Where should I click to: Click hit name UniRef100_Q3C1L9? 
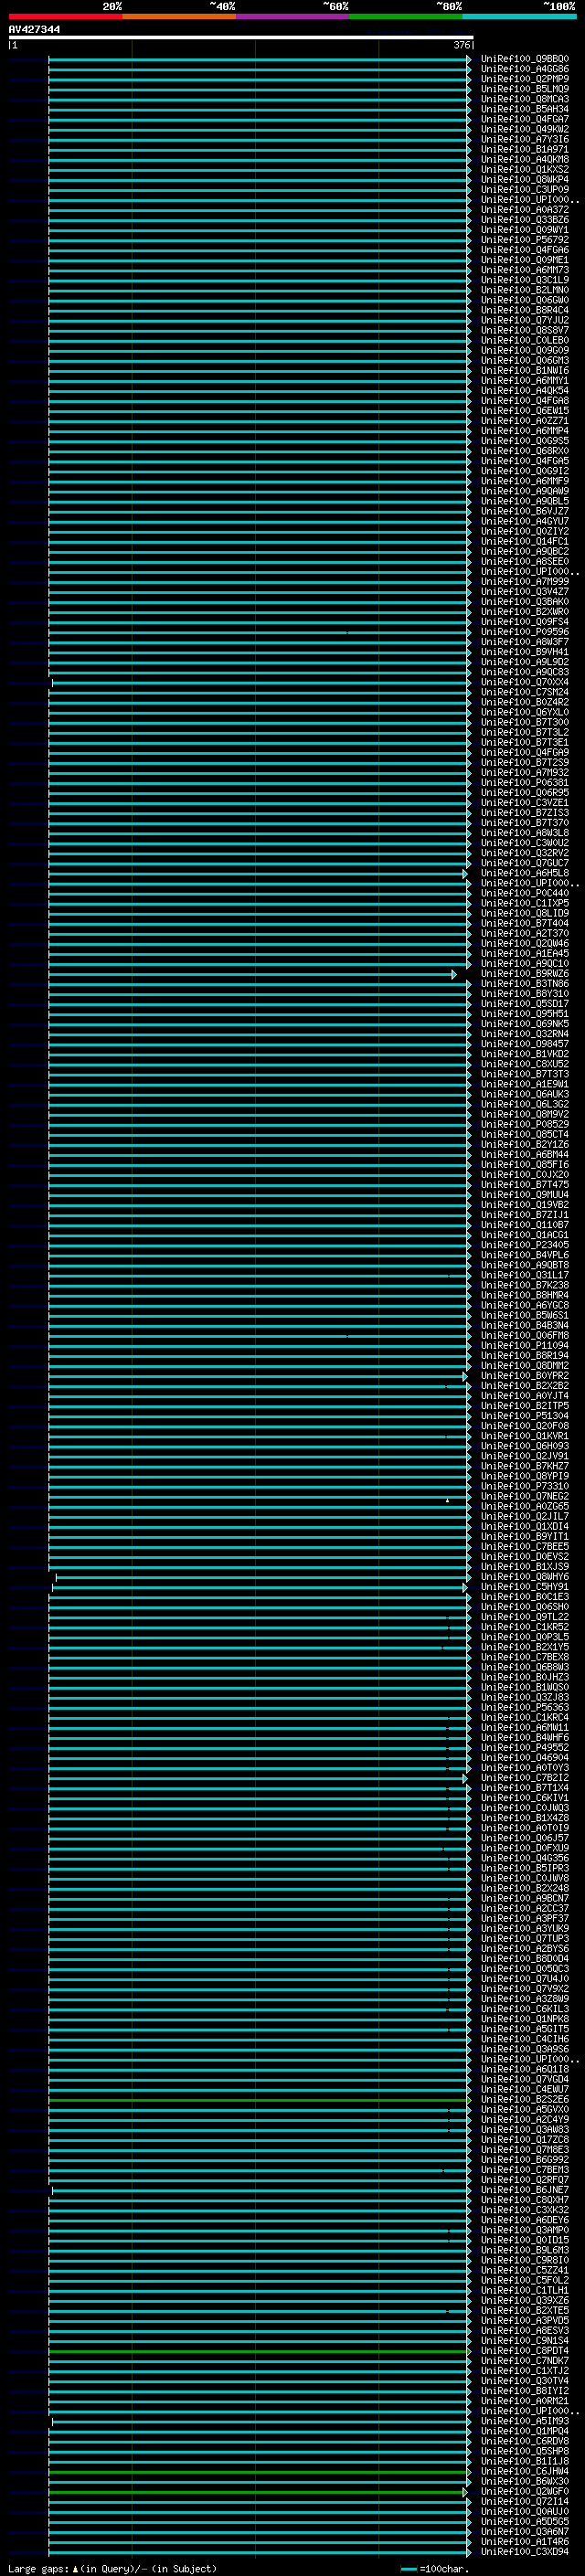[525, 280]
